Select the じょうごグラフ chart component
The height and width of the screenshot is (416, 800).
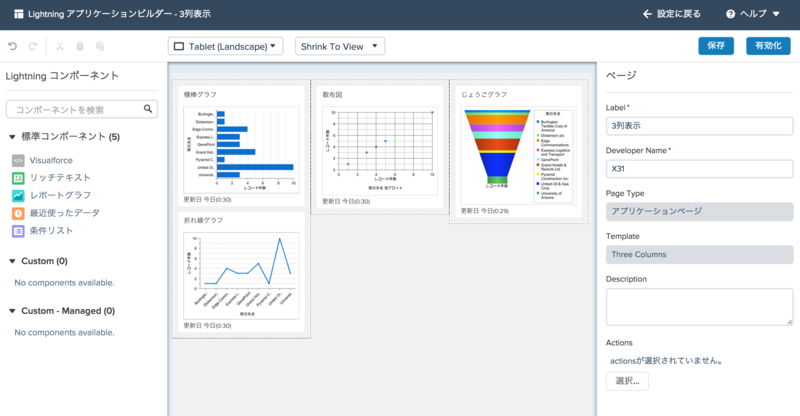[x=518, y=152]
